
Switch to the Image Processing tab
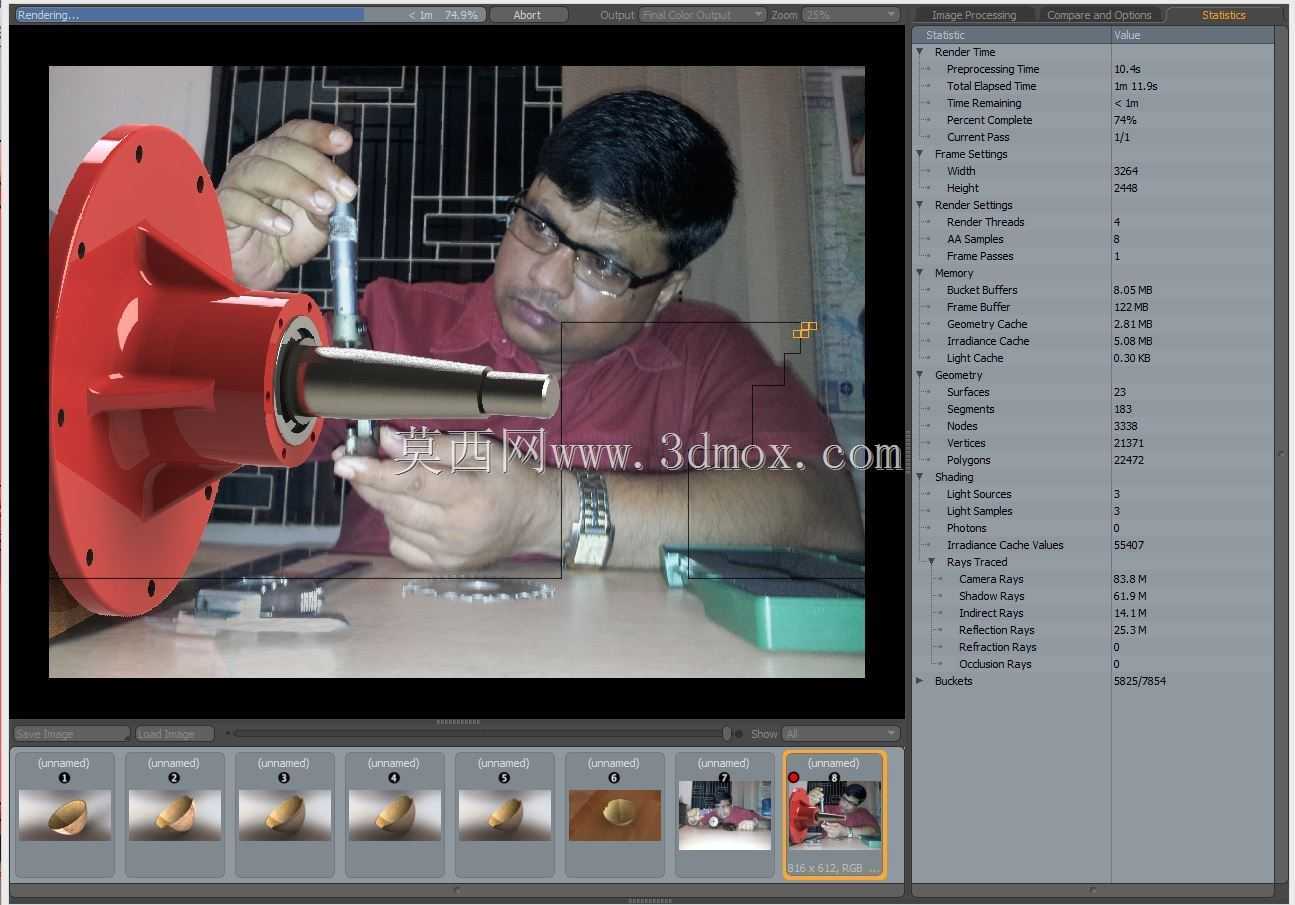[x=973, y=15]
